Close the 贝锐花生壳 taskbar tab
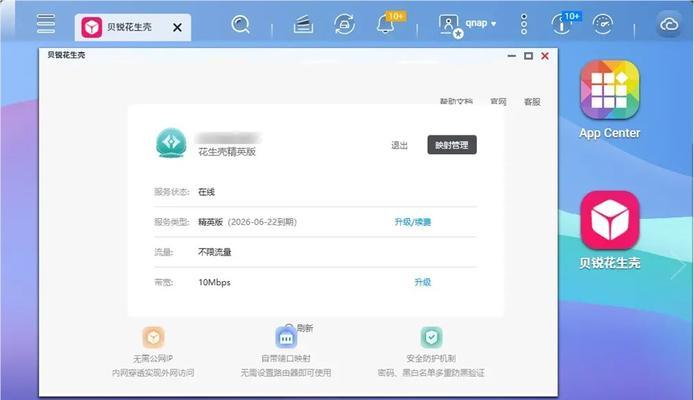Viewport: 694px width, 400px height. click(177, 27)
